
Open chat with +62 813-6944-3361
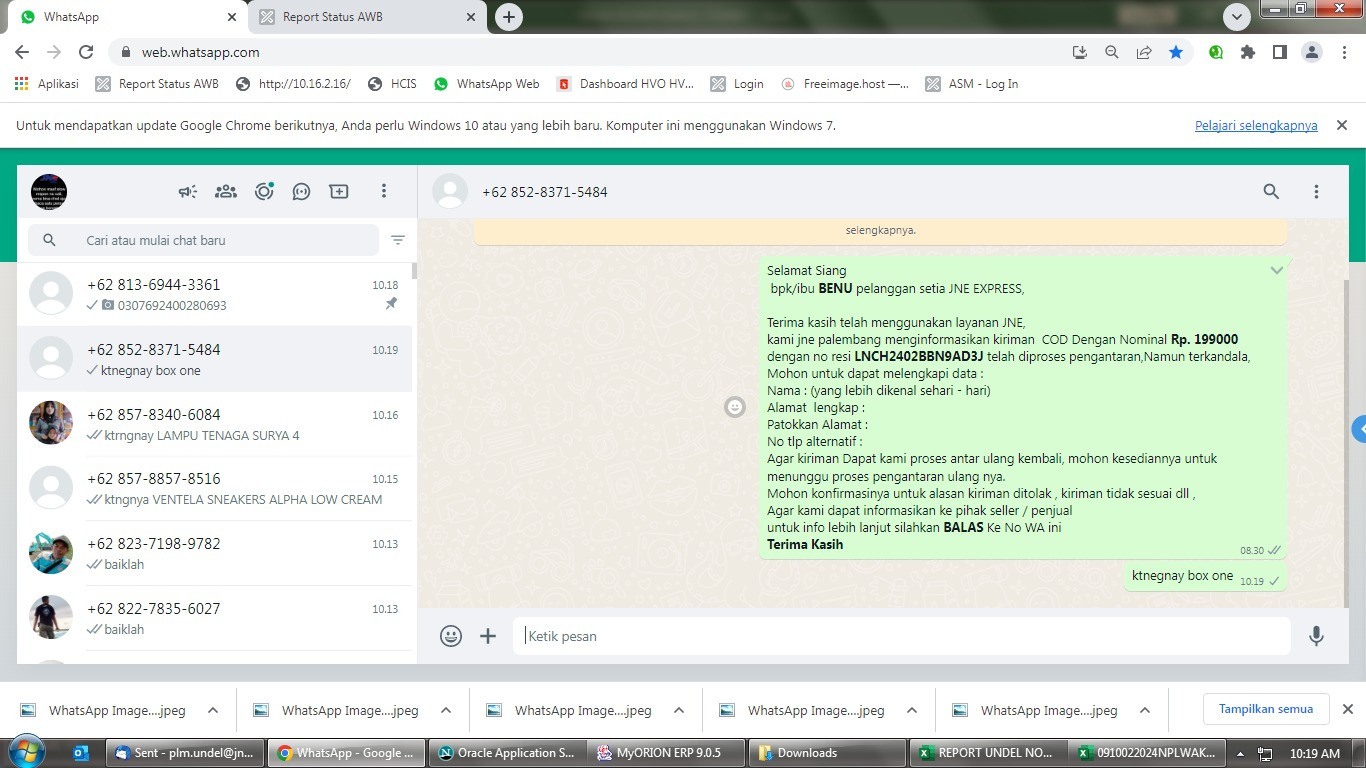tap(215, 294)
